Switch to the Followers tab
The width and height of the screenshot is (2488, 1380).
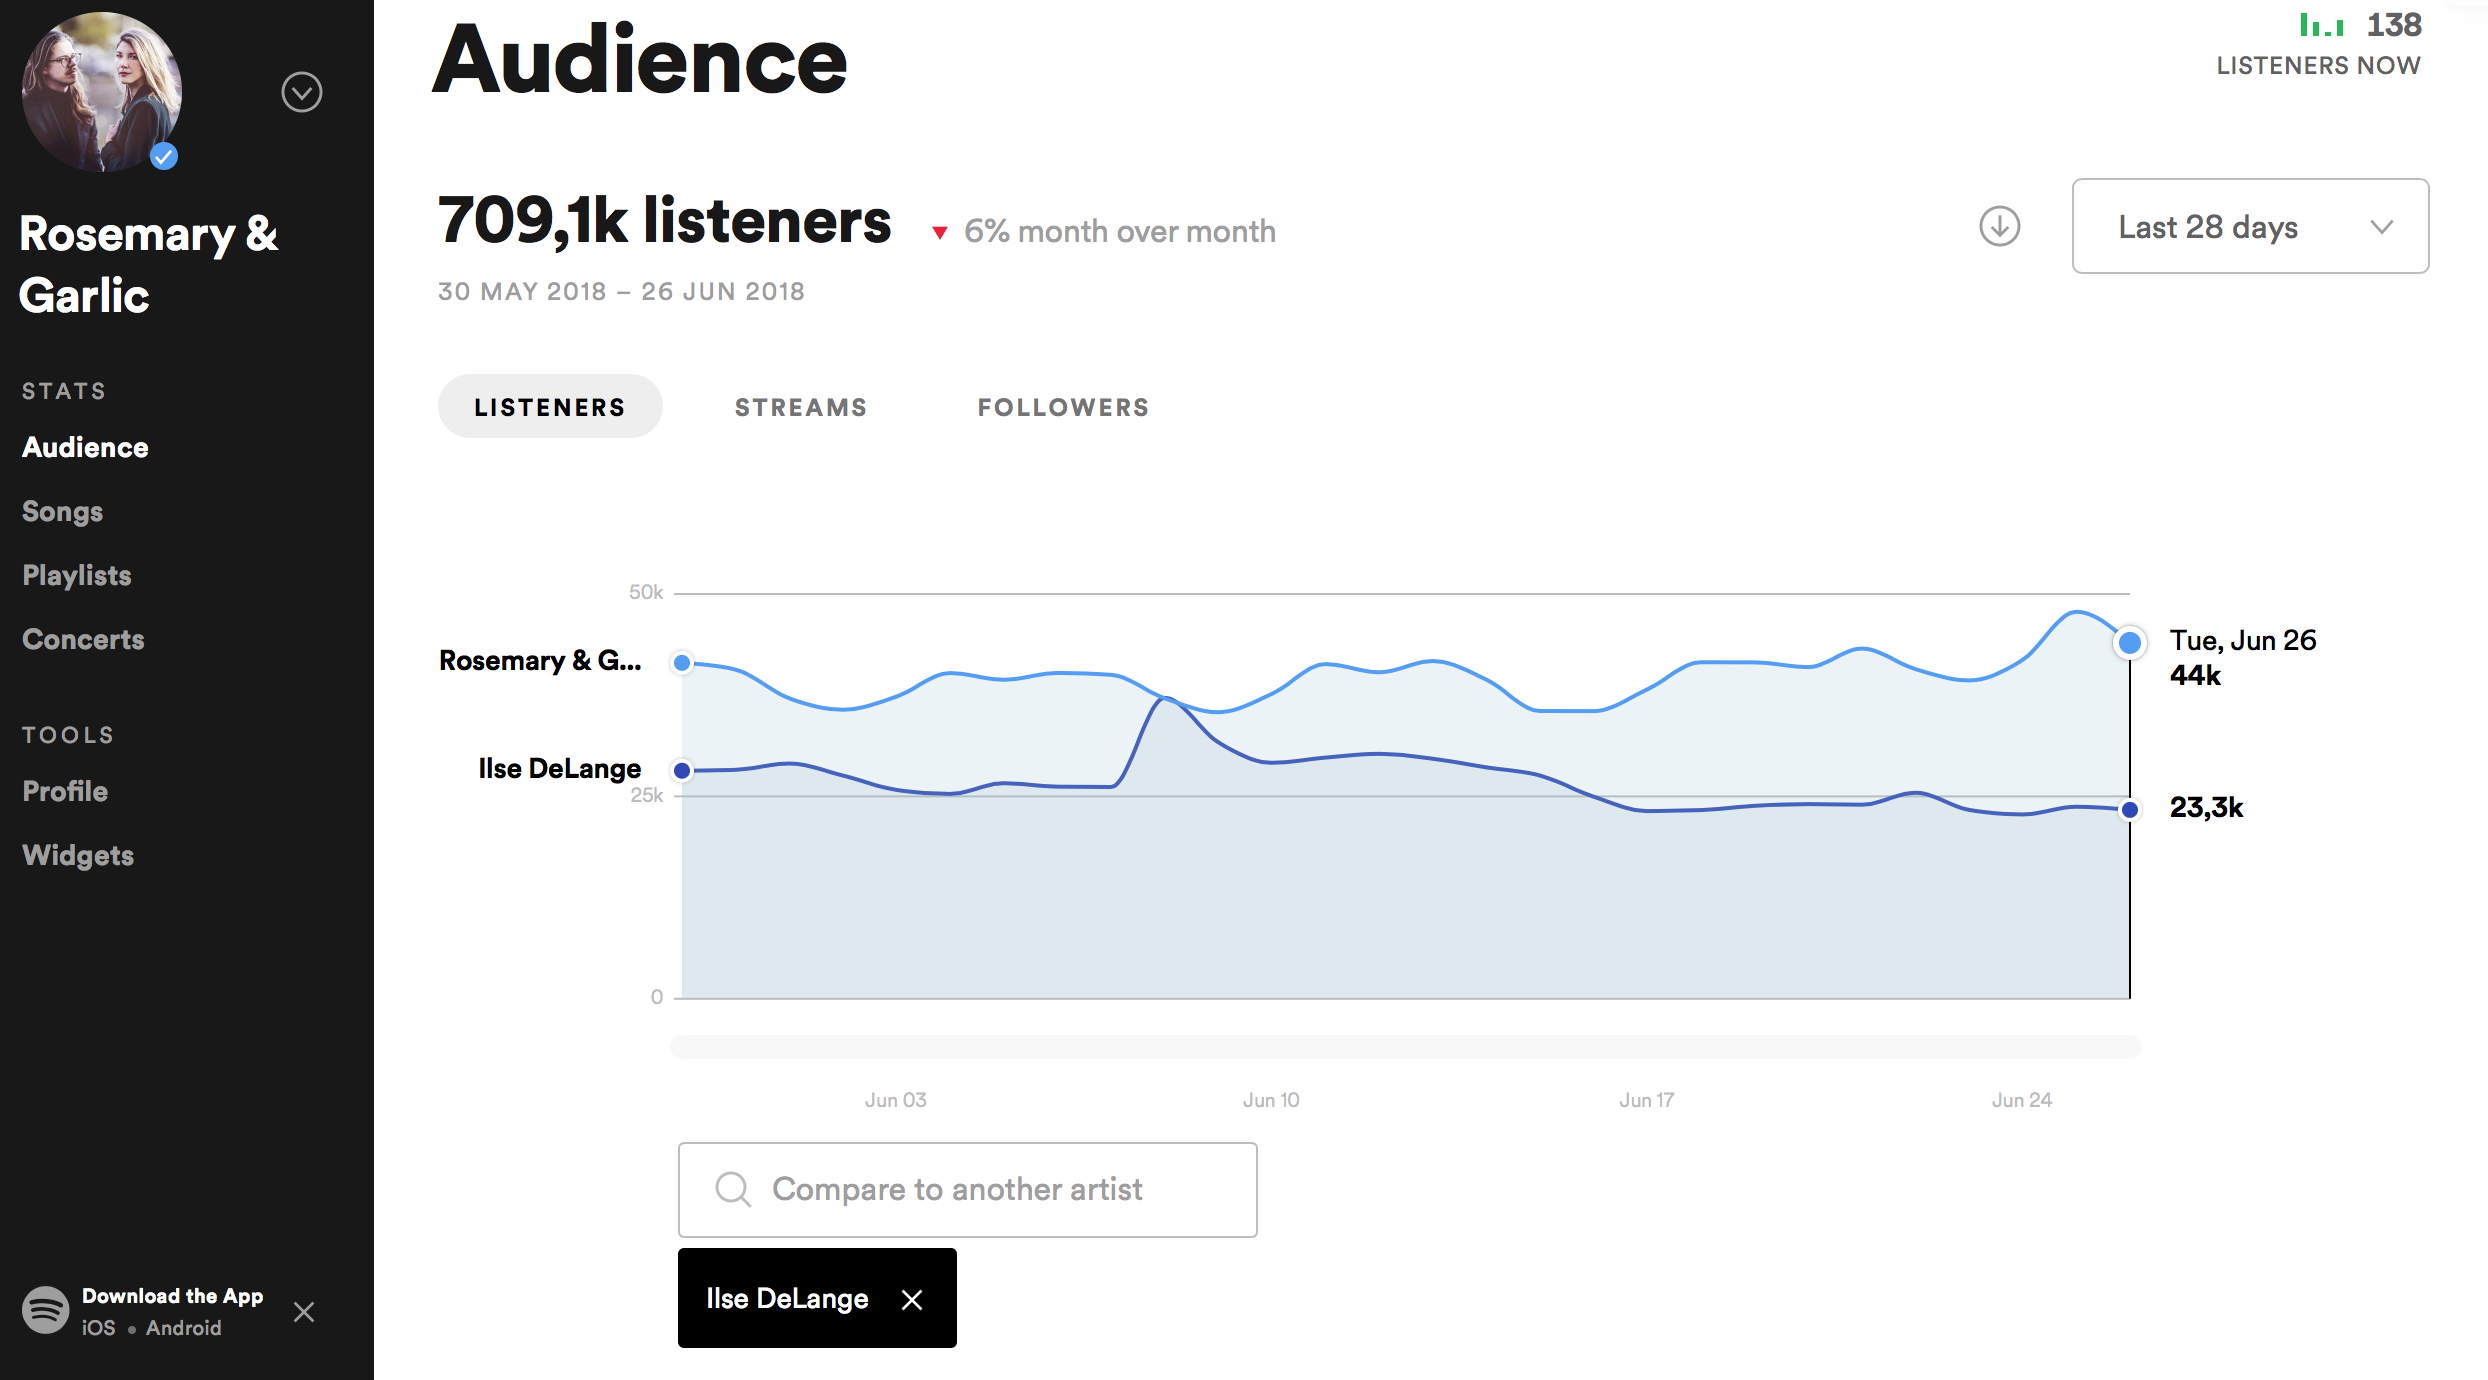click(x=1063, y=407)
